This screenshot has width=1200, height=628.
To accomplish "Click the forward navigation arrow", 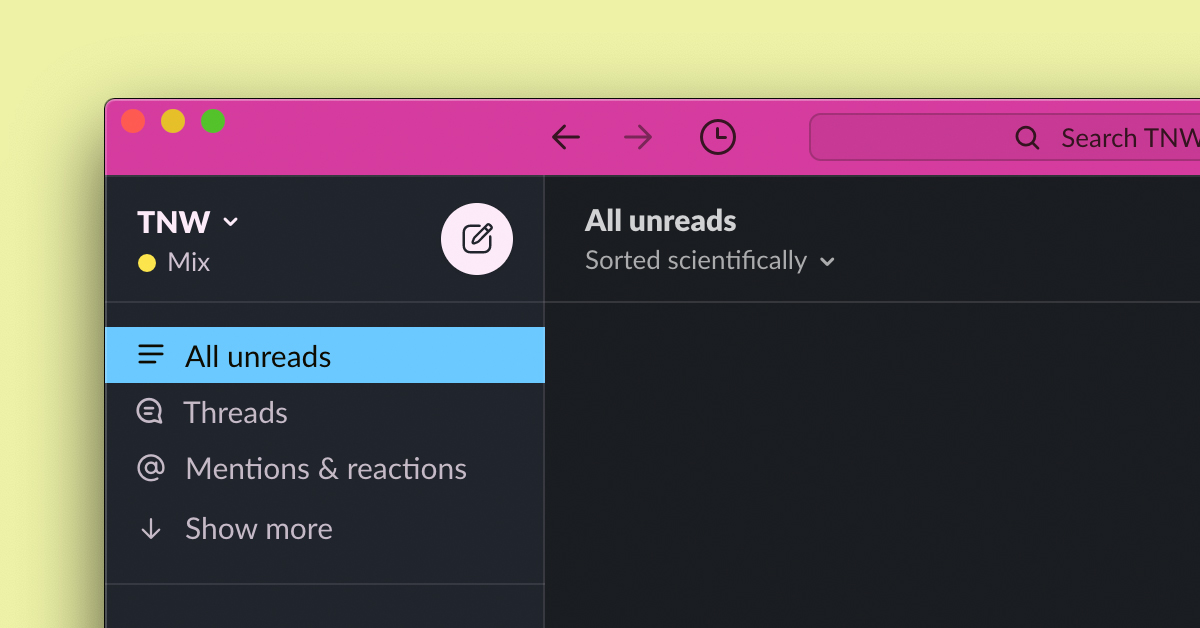I will [637, 137].
